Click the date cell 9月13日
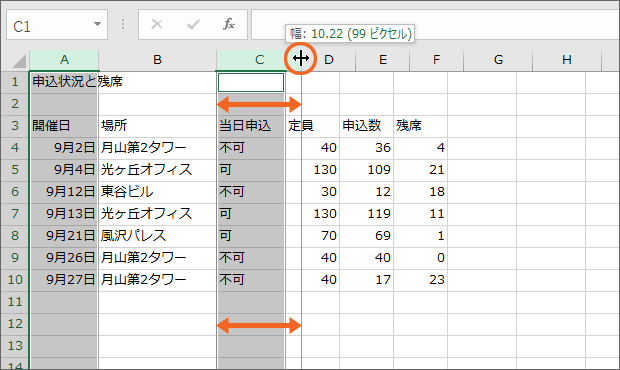Viewport: 620px width, 370px height. point(64,214)
